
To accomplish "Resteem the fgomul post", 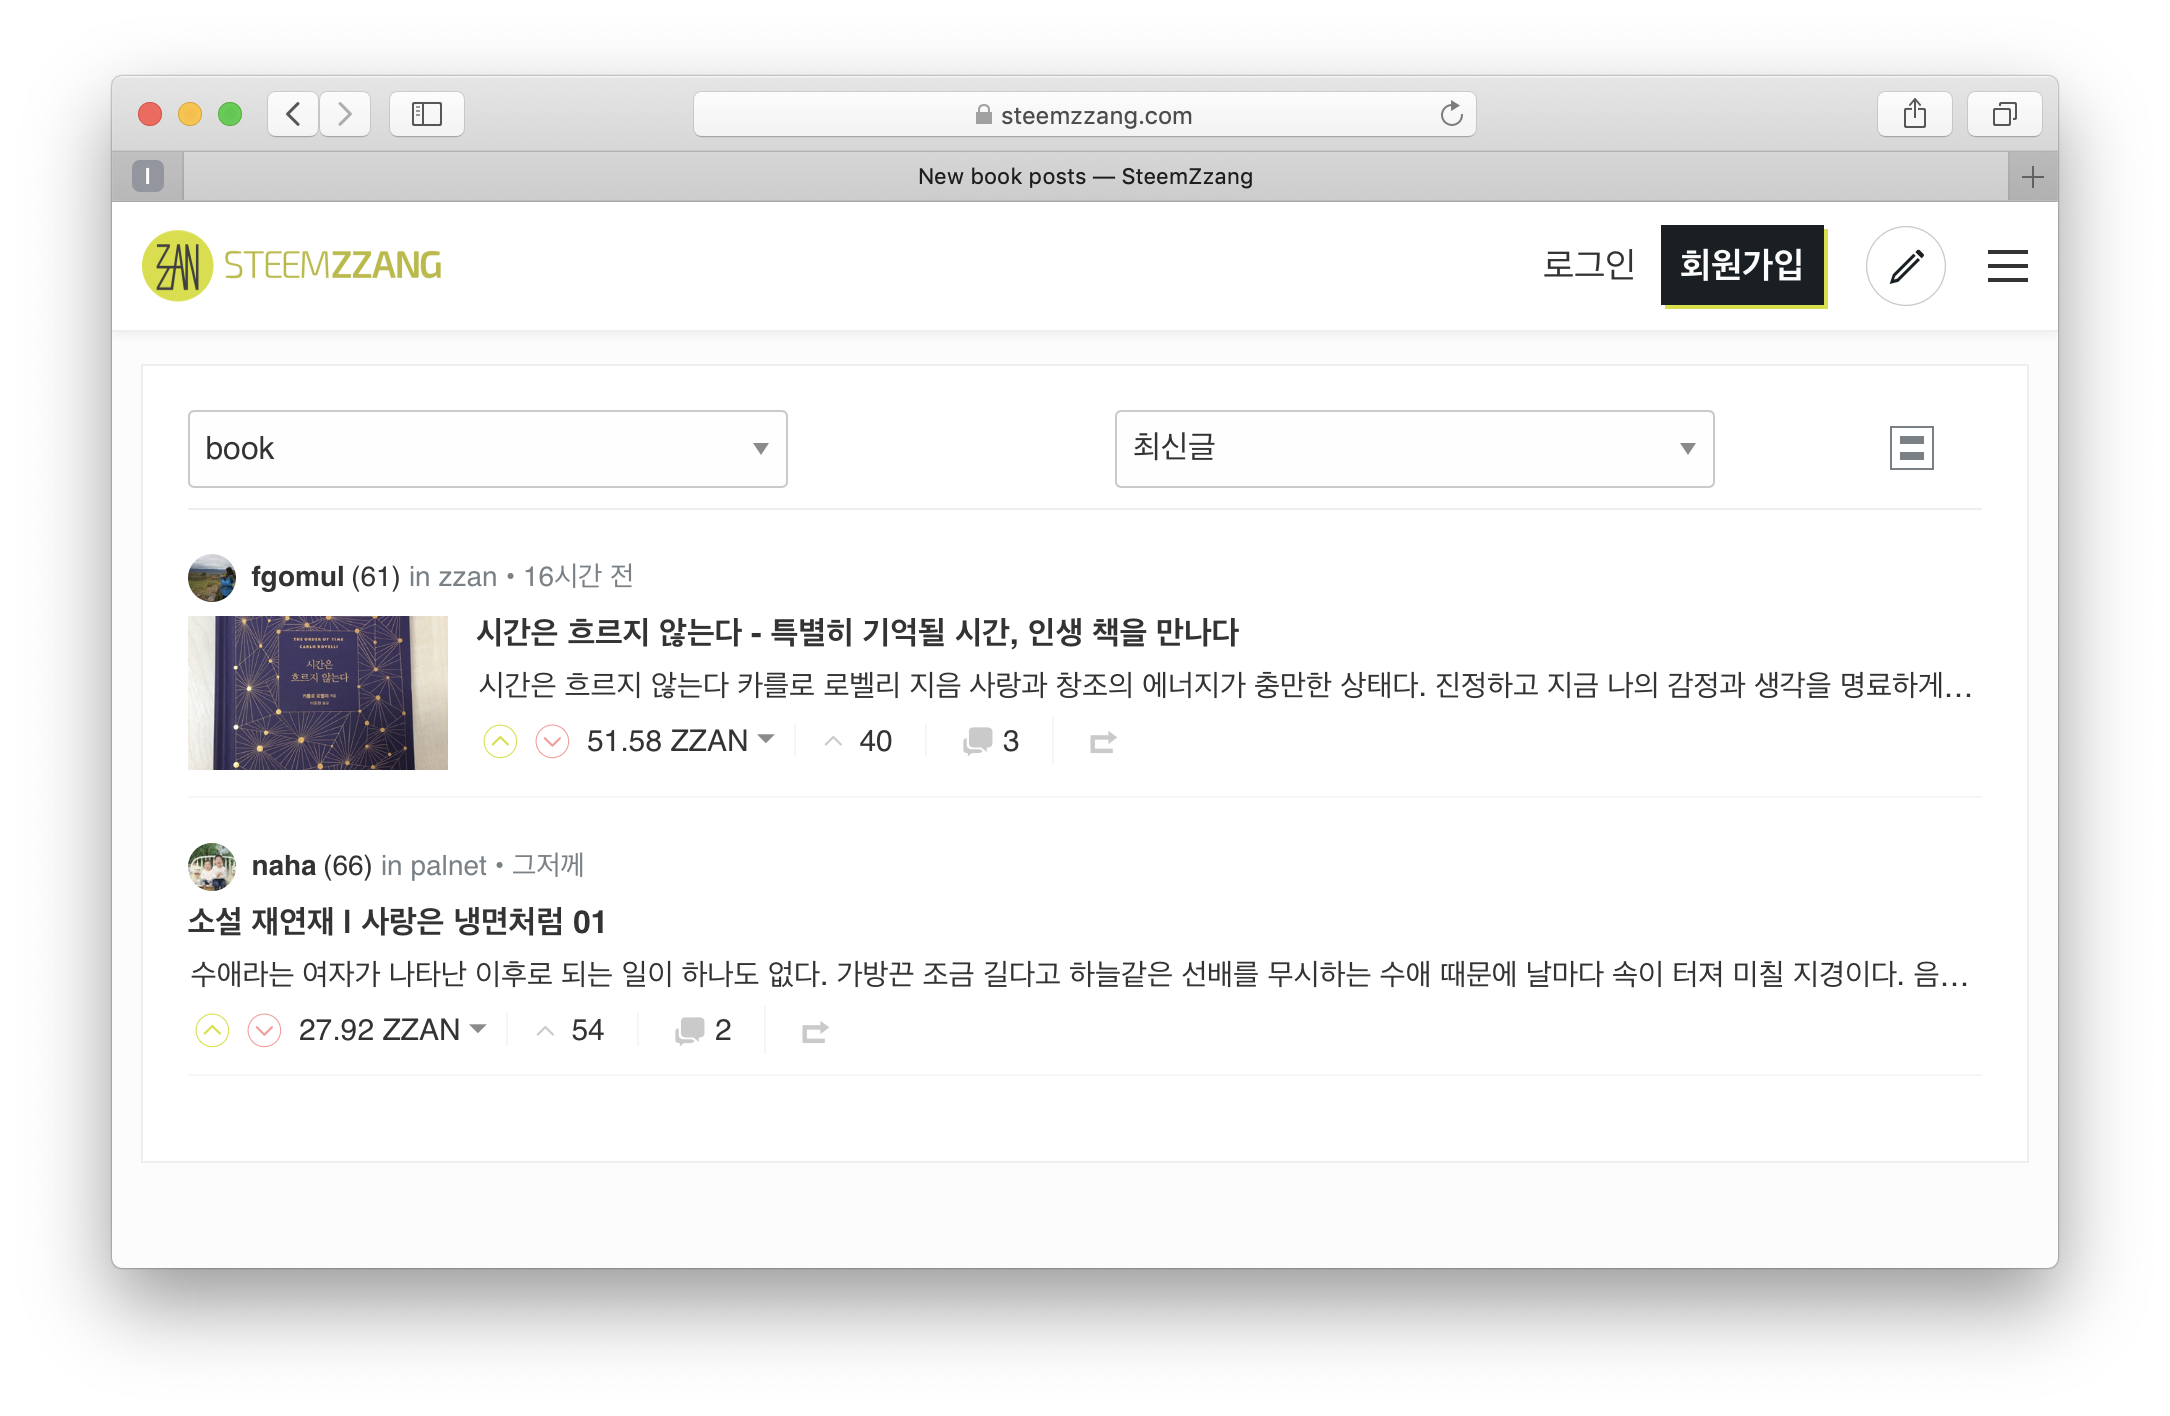I will (1103, 742).
